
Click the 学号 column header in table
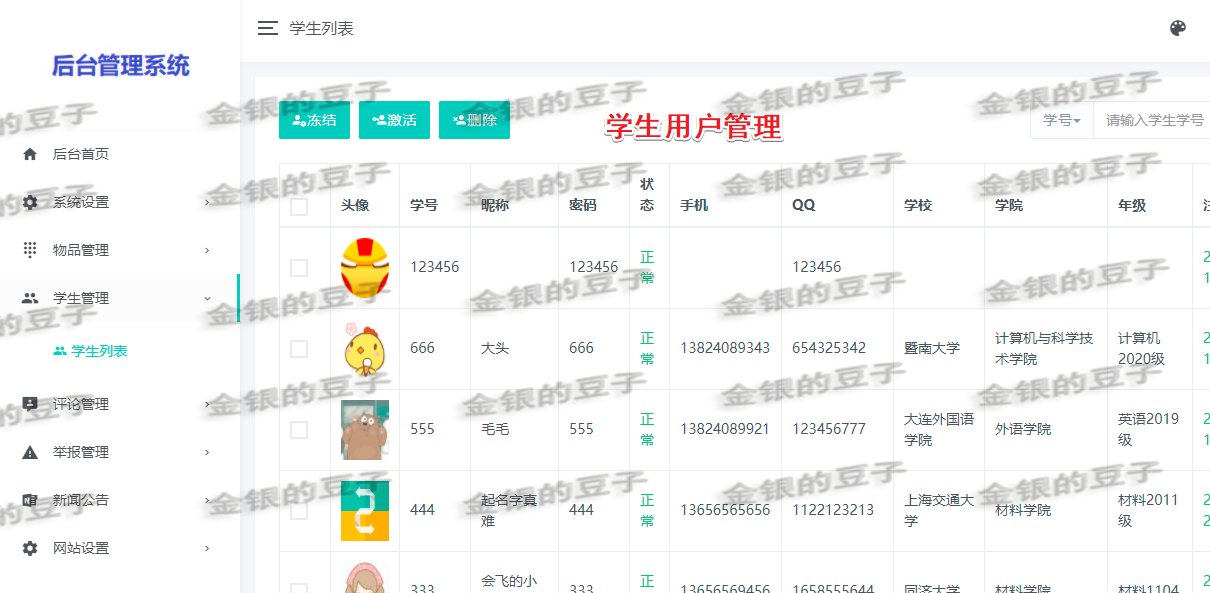click(424, 205)
